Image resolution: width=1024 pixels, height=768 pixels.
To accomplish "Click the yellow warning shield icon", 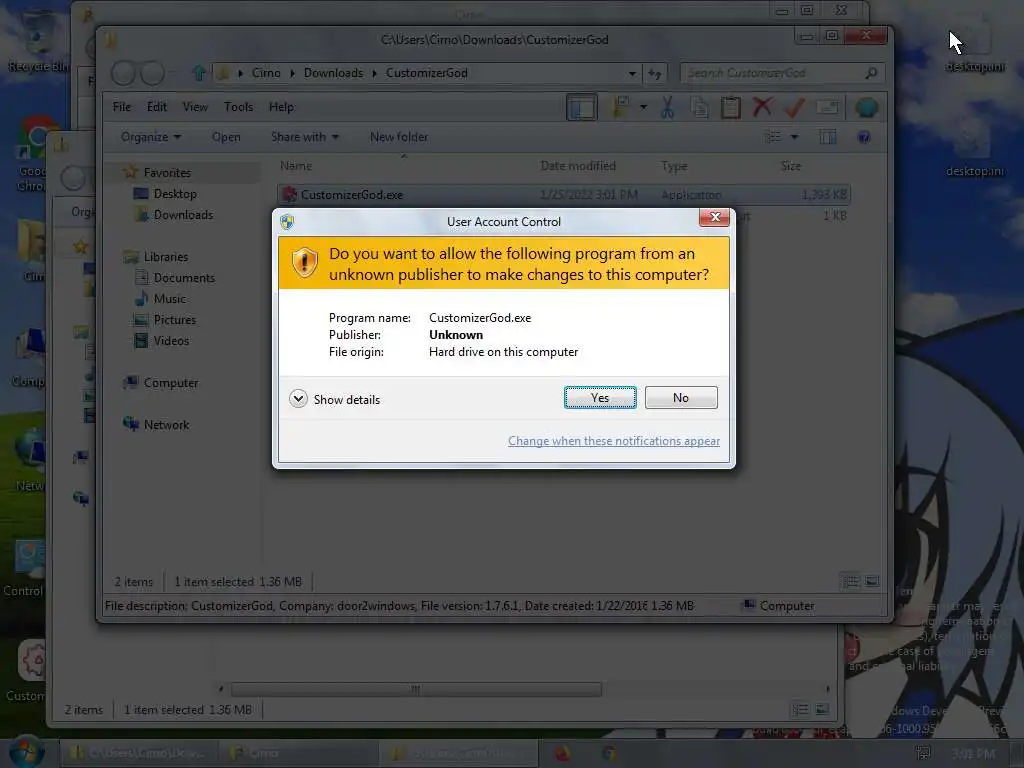I will pos(305,263).
